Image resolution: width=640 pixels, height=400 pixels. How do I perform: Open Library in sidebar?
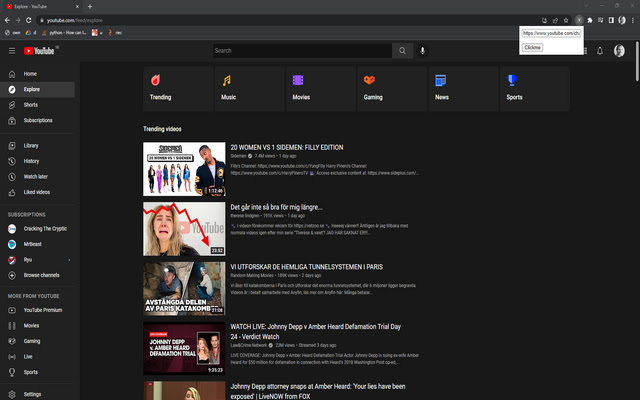pos(38,146)
